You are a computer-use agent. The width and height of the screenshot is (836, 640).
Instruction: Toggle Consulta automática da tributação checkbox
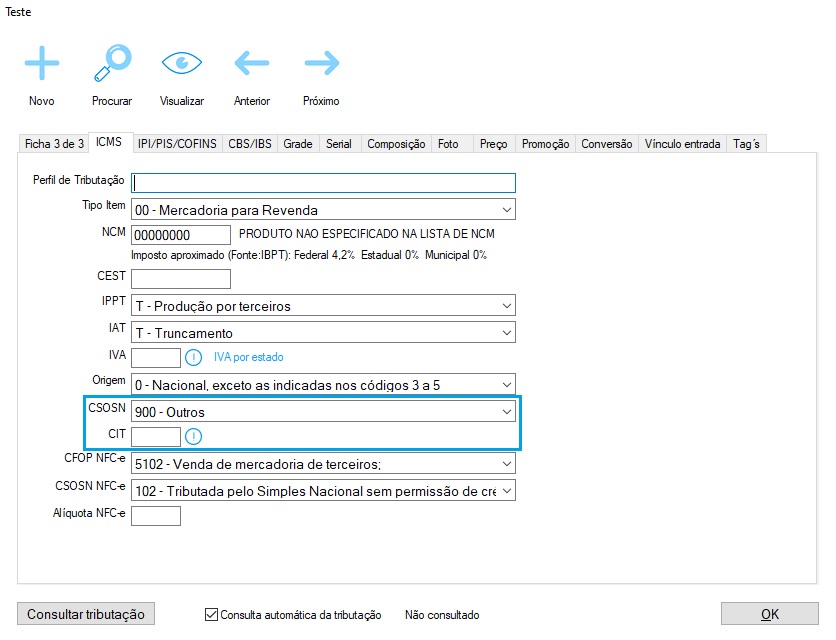(211, 615)
